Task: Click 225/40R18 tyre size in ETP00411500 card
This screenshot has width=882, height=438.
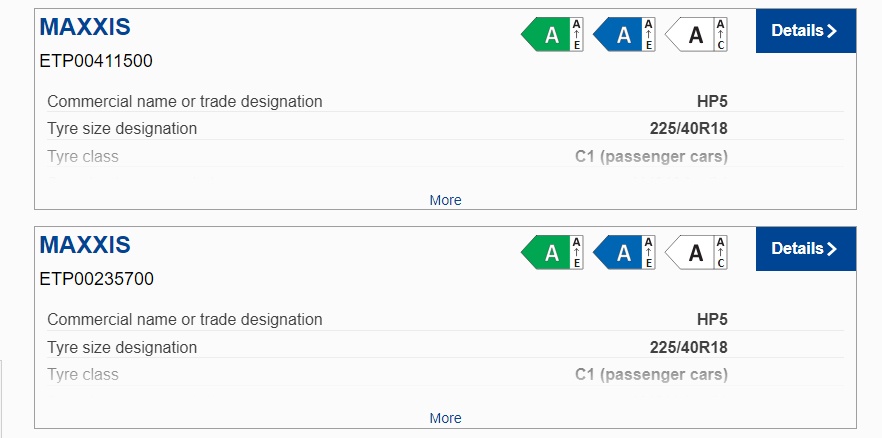Action: pyautogui.click(x=688, y=128)
